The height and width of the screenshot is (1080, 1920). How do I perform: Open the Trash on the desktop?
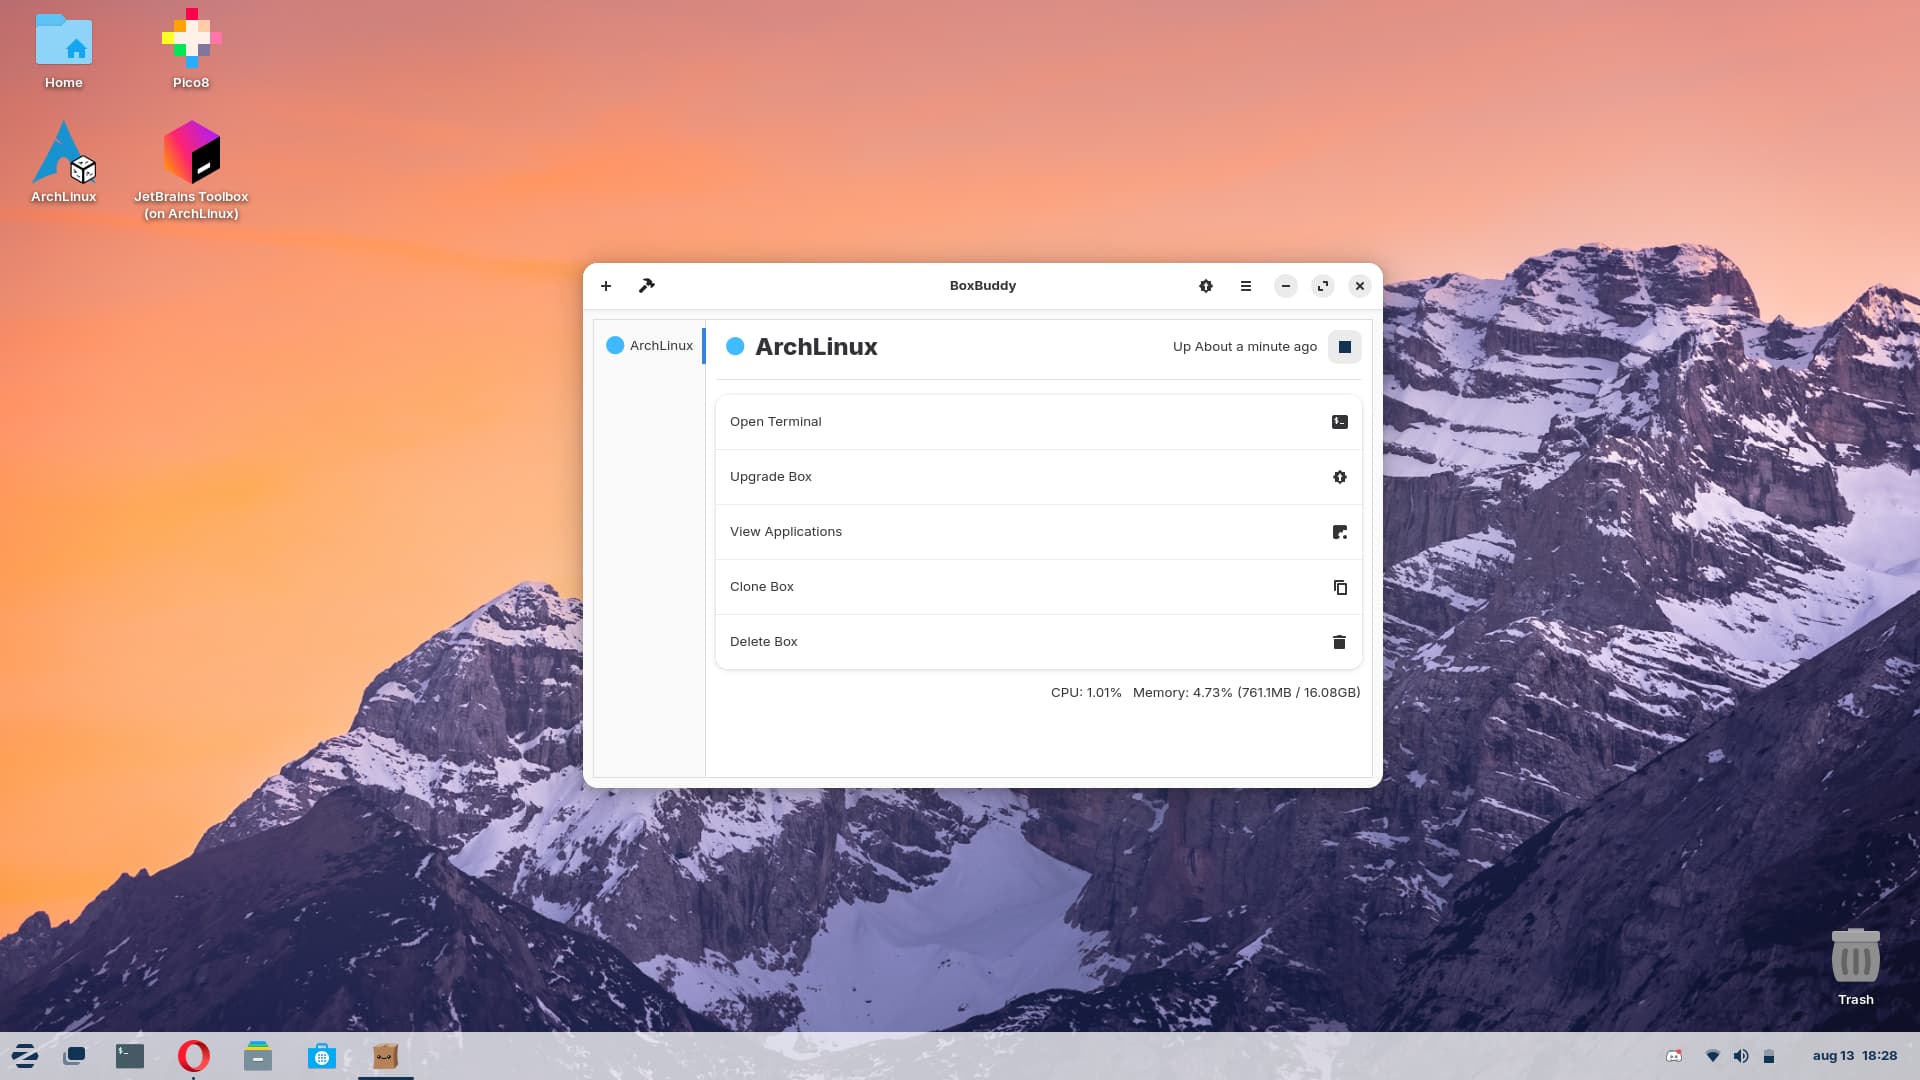tap(1856, 966)
